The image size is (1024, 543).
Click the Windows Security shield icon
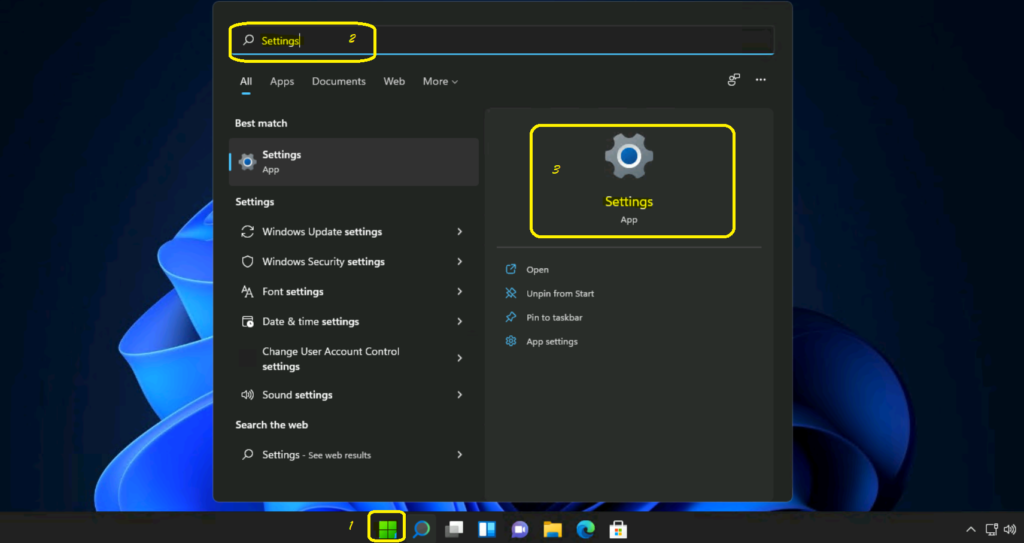click(248, 262)
